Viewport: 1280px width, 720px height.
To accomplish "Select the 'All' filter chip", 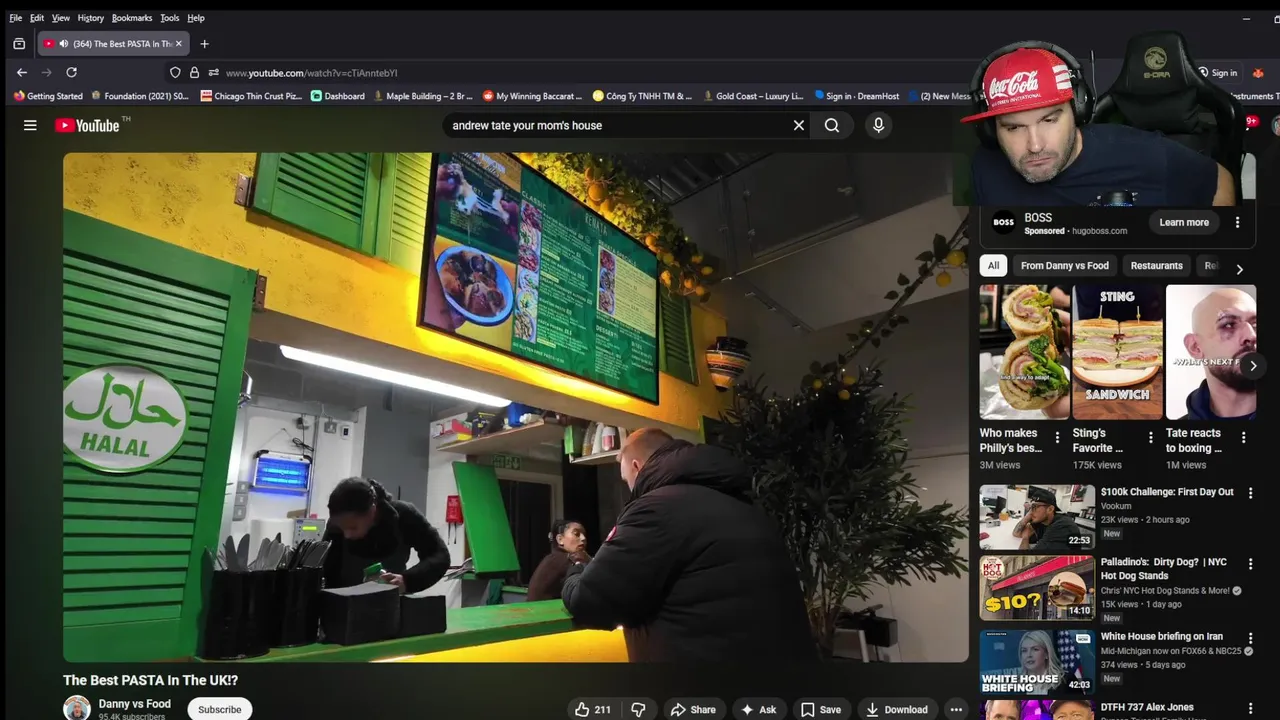I will pyautogui.click(x=993, y=265).
